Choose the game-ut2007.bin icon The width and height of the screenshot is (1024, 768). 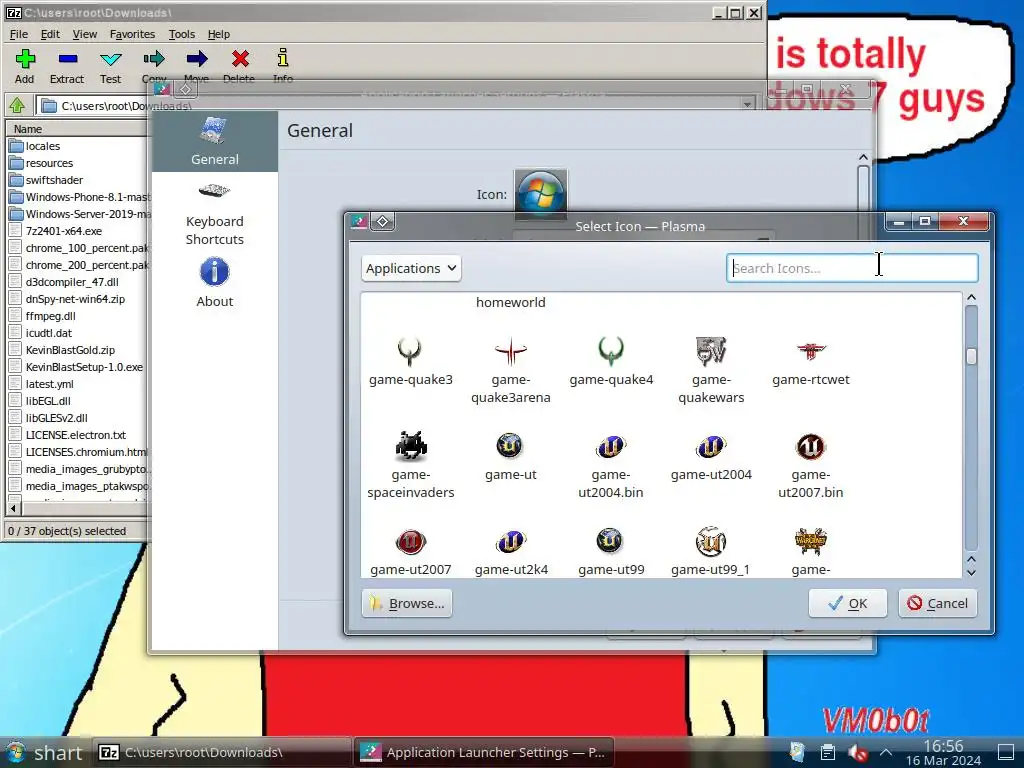810,464
